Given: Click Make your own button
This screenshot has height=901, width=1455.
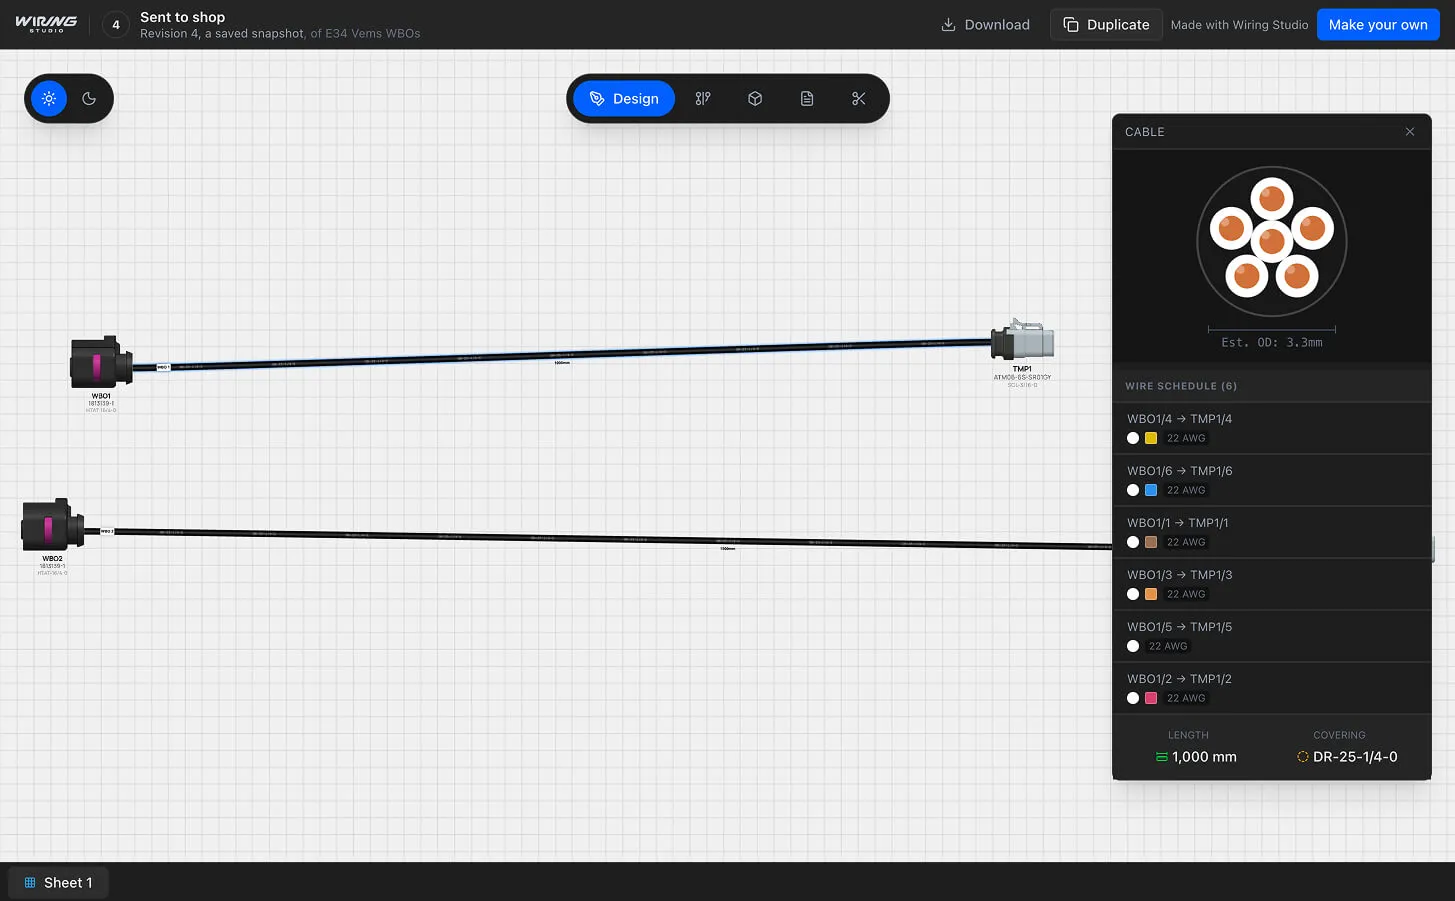Looking at the screenshot, I should click(1378, 24).
